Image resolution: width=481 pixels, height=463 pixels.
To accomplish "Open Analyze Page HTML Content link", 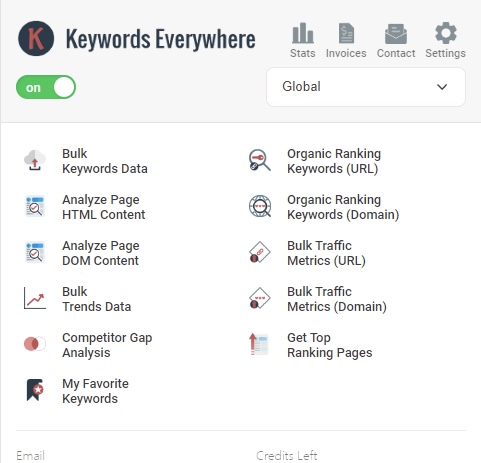I will 104,207.
